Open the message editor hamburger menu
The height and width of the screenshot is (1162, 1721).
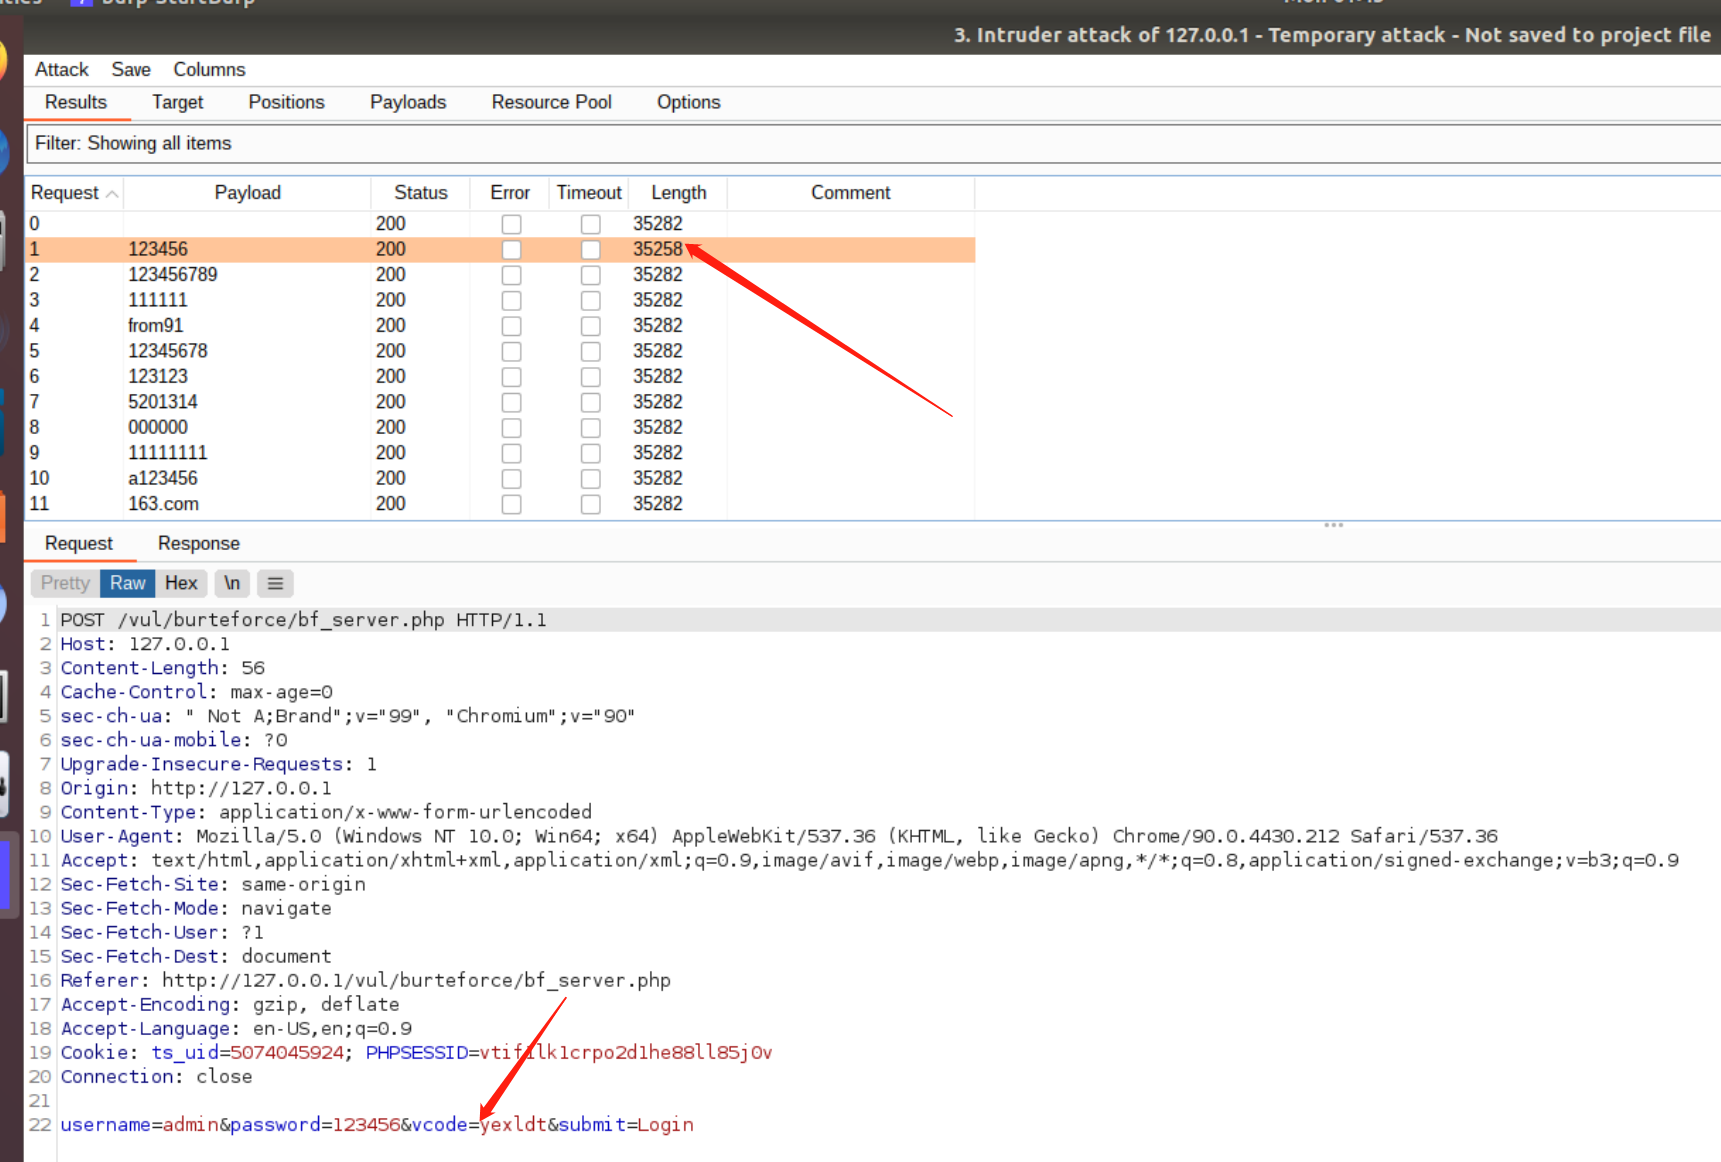click(x=275, y=583)
